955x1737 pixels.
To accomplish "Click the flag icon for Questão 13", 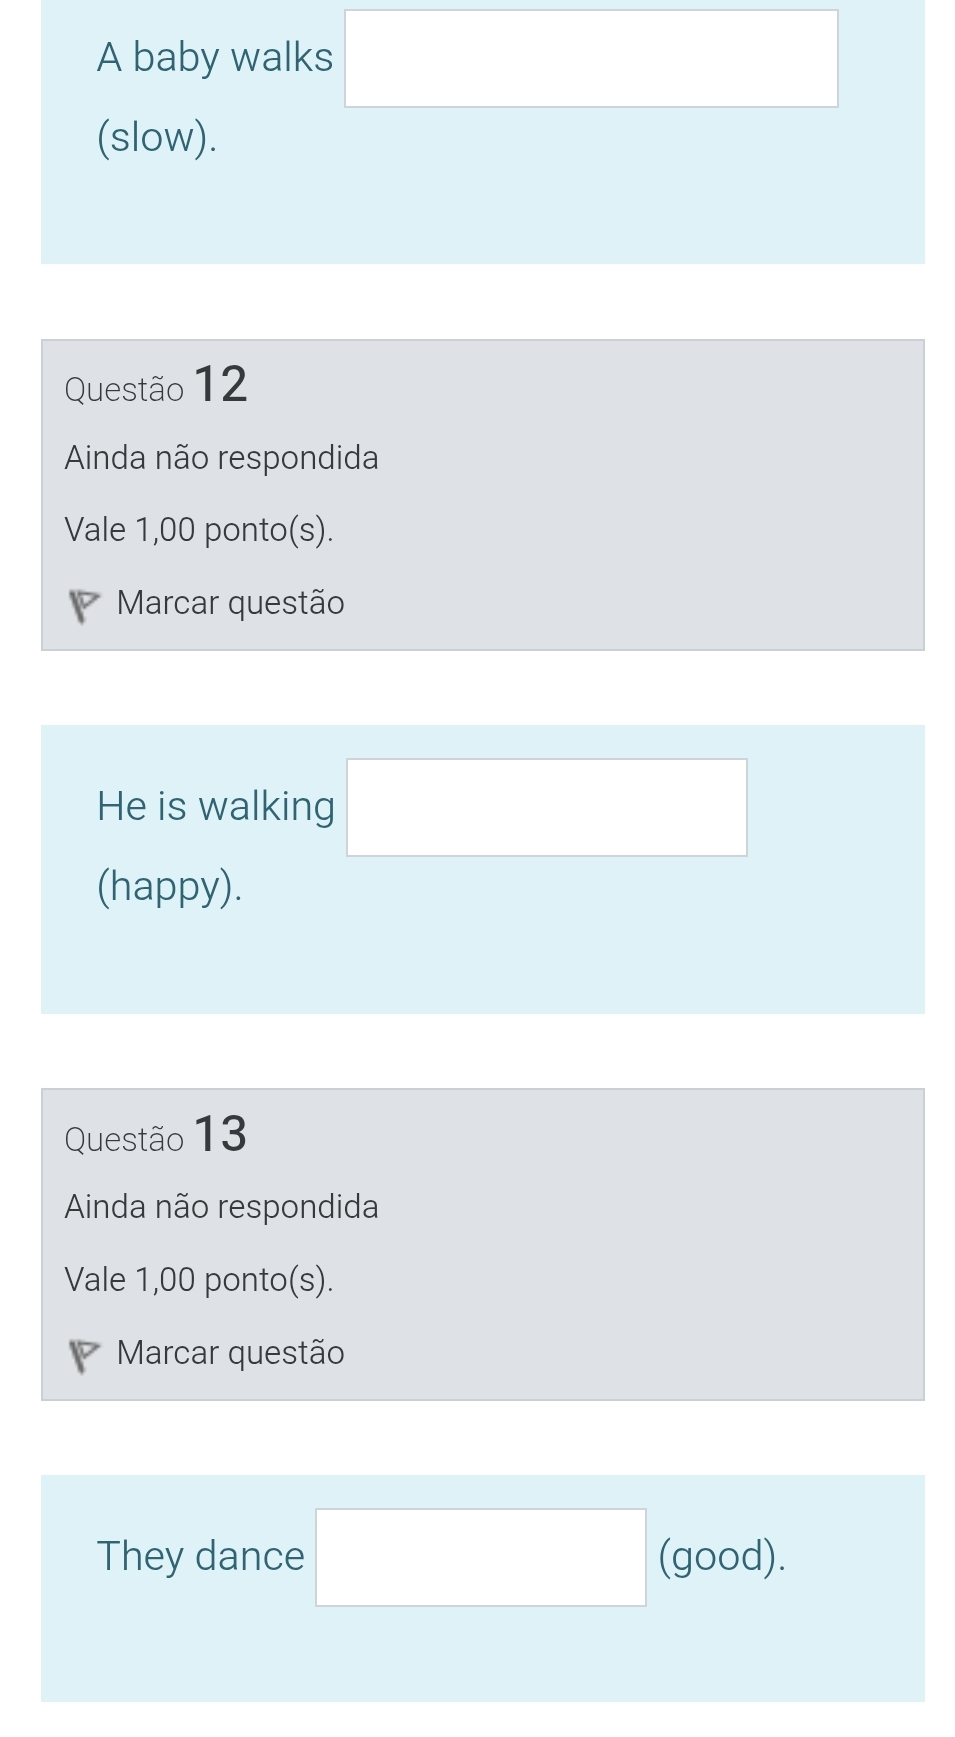I will [84, 1355].
